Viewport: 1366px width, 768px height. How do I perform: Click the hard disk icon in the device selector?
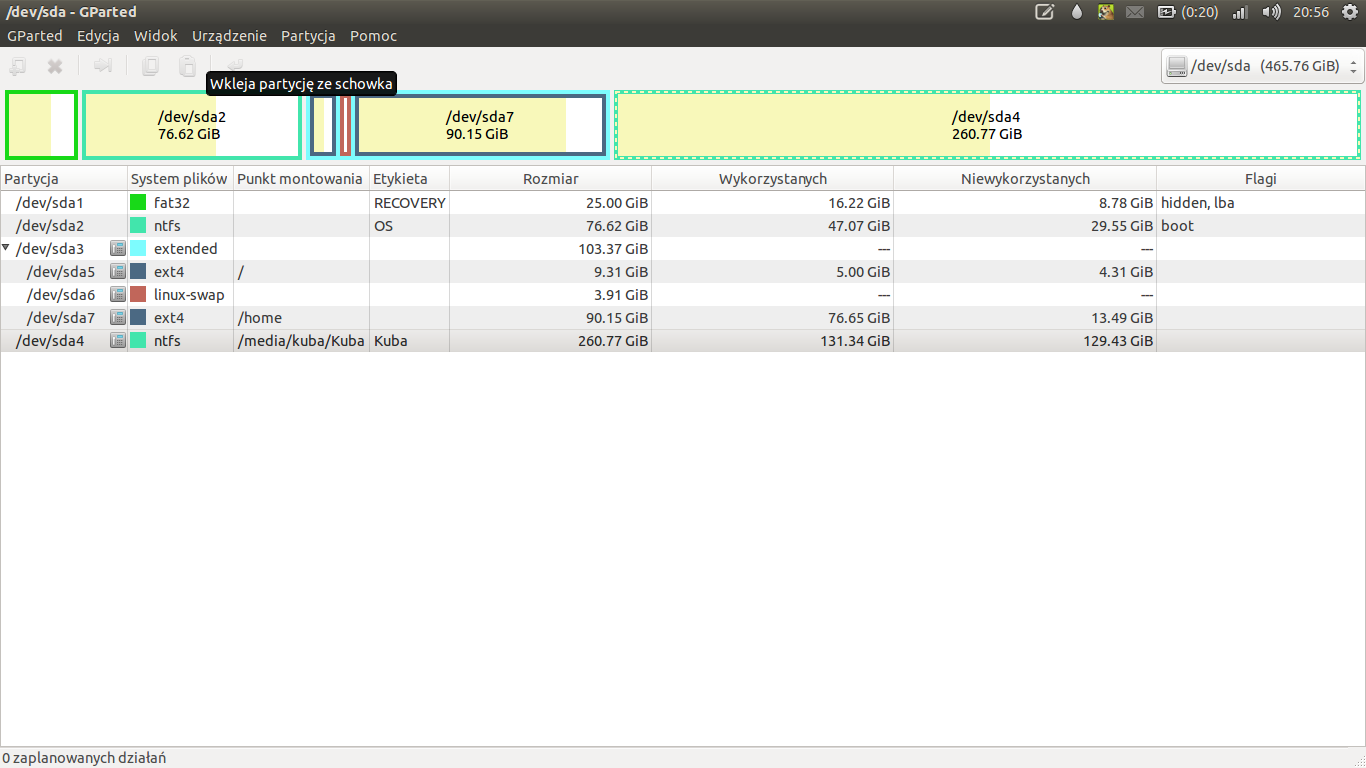click(x=1177, y=66)
